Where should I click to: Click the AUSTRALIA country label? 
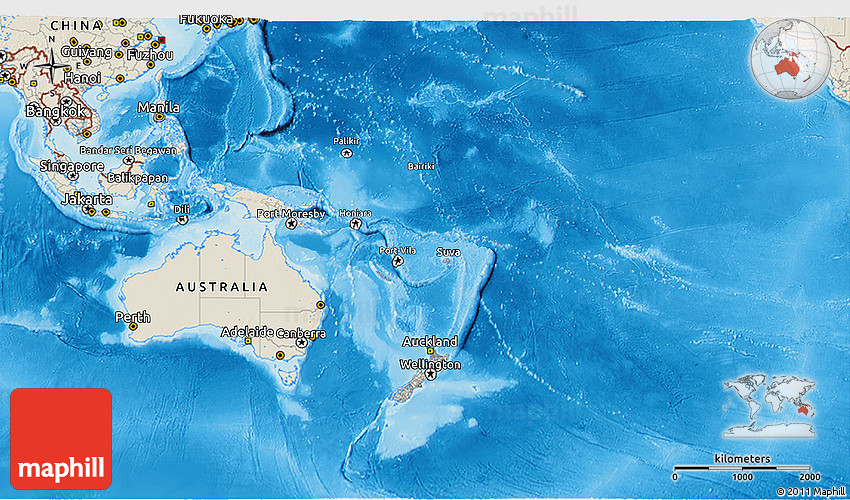pyautogui.click(x=221, y=287)
